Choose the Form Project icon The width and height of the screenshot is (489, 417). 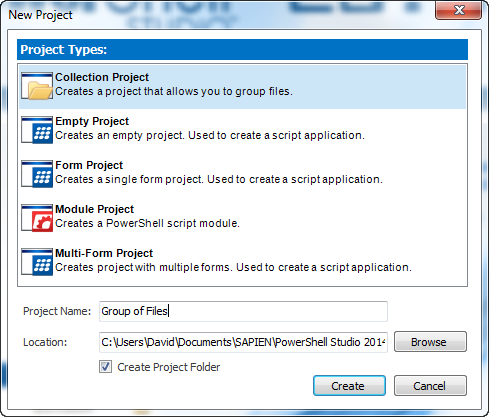(x=37, y=174)
